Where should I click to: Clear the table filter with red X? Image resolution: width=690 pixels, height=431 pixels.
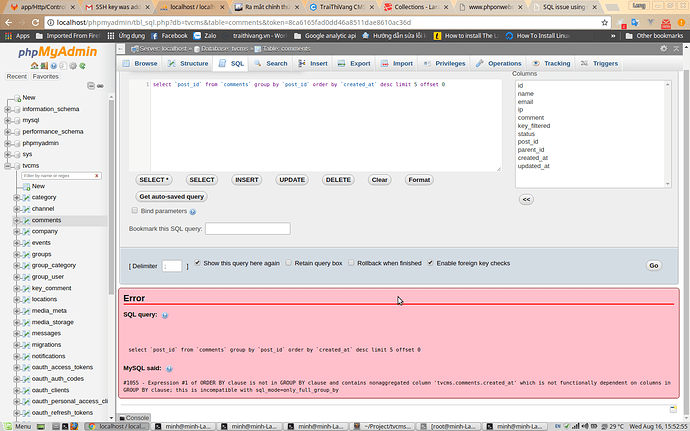94,175
